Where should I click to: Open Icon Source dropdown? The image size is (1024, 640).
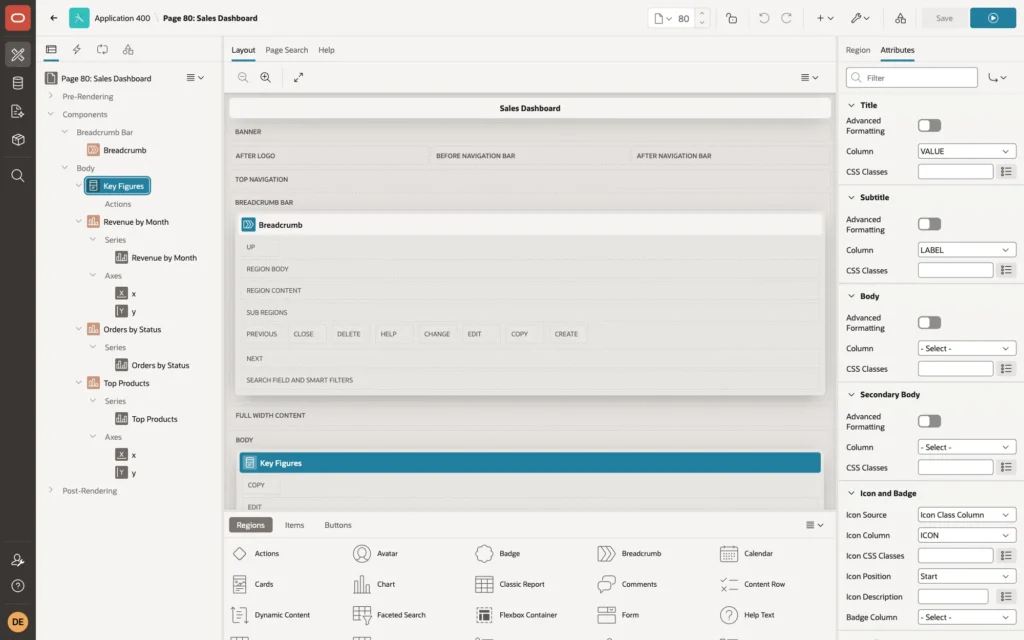tap(967, 515)
